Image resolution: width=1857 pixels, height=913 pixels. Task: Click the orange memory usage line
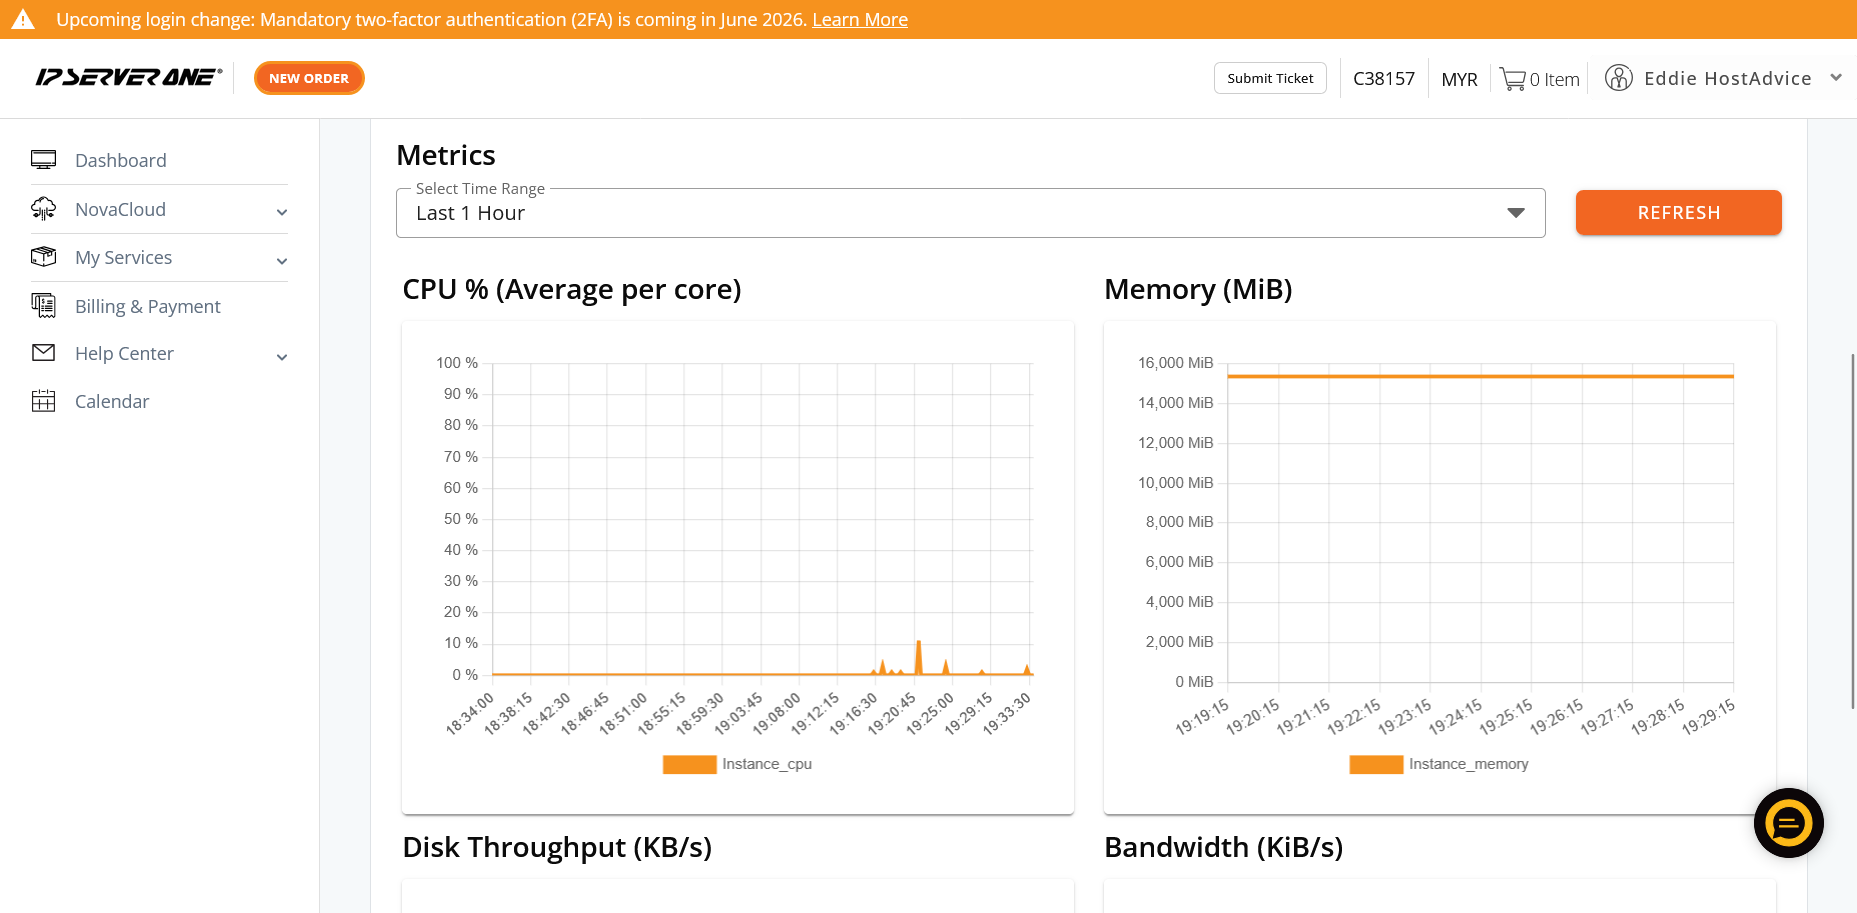[x=1480, y=376]
